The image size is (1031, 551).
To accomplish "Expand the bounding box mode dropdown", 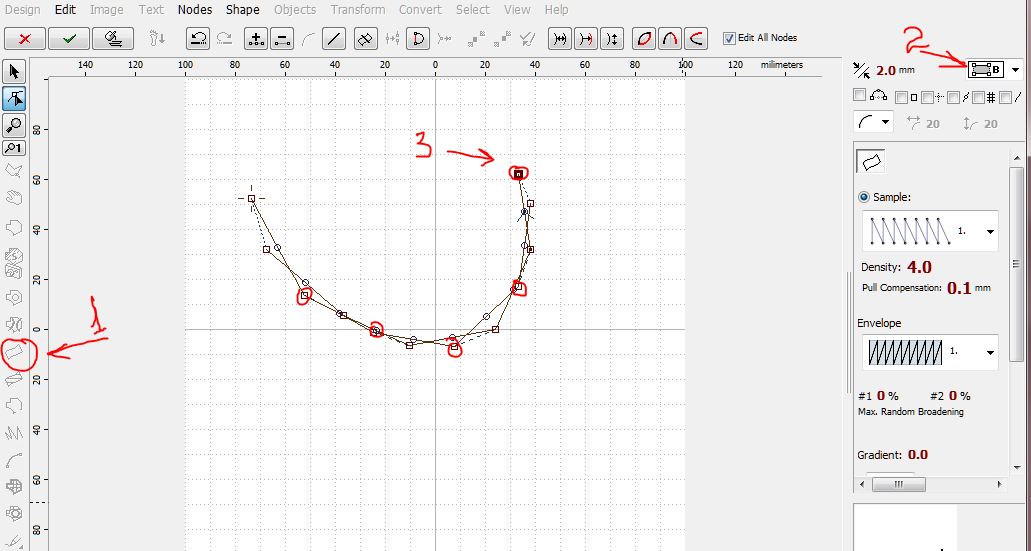I will pos(1016,70).
